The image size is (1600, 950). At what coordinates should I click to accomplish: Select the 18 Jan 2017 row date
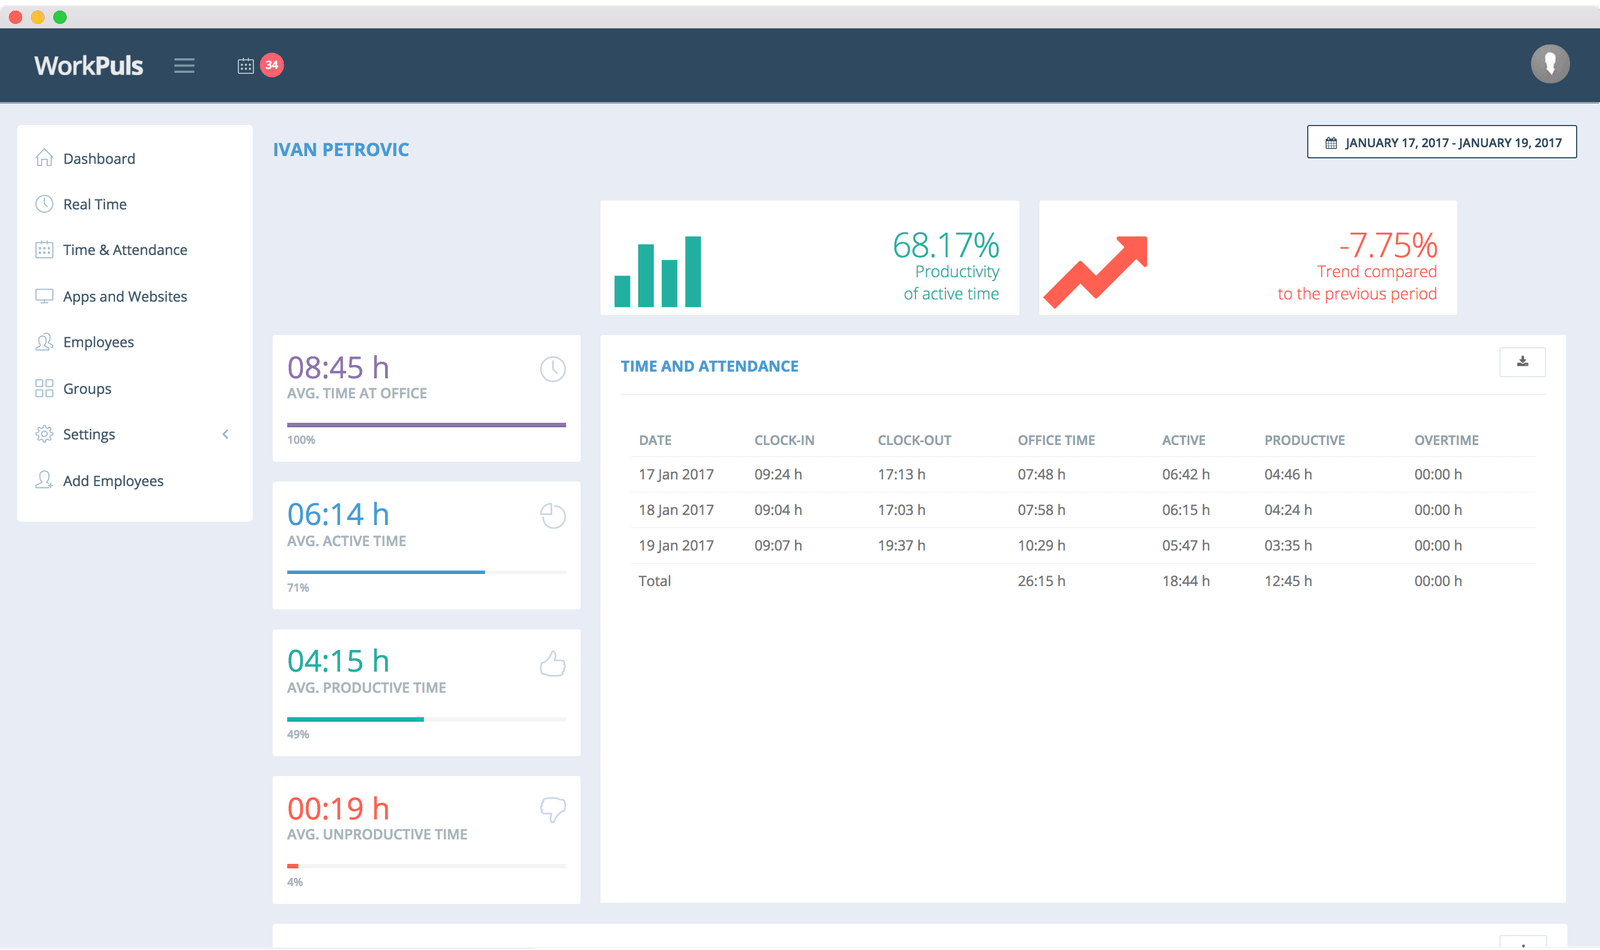click(676, 510)
